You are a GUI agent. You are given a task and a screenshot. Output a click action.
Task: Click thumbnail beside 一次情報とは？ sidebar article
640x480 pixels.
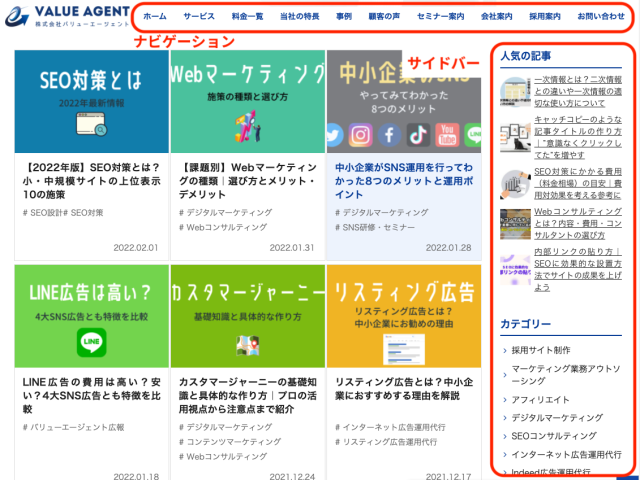515,92
